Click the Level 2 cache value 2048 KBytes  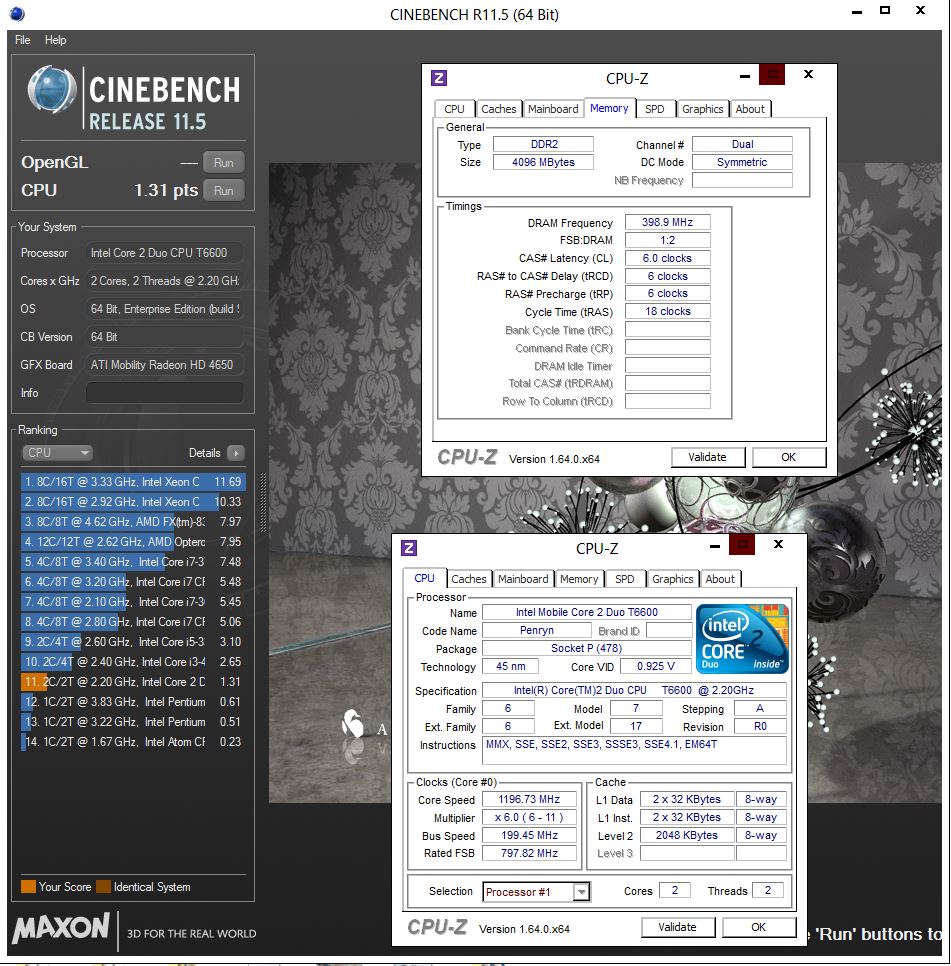pyautogui.click(x=687, y=835)
